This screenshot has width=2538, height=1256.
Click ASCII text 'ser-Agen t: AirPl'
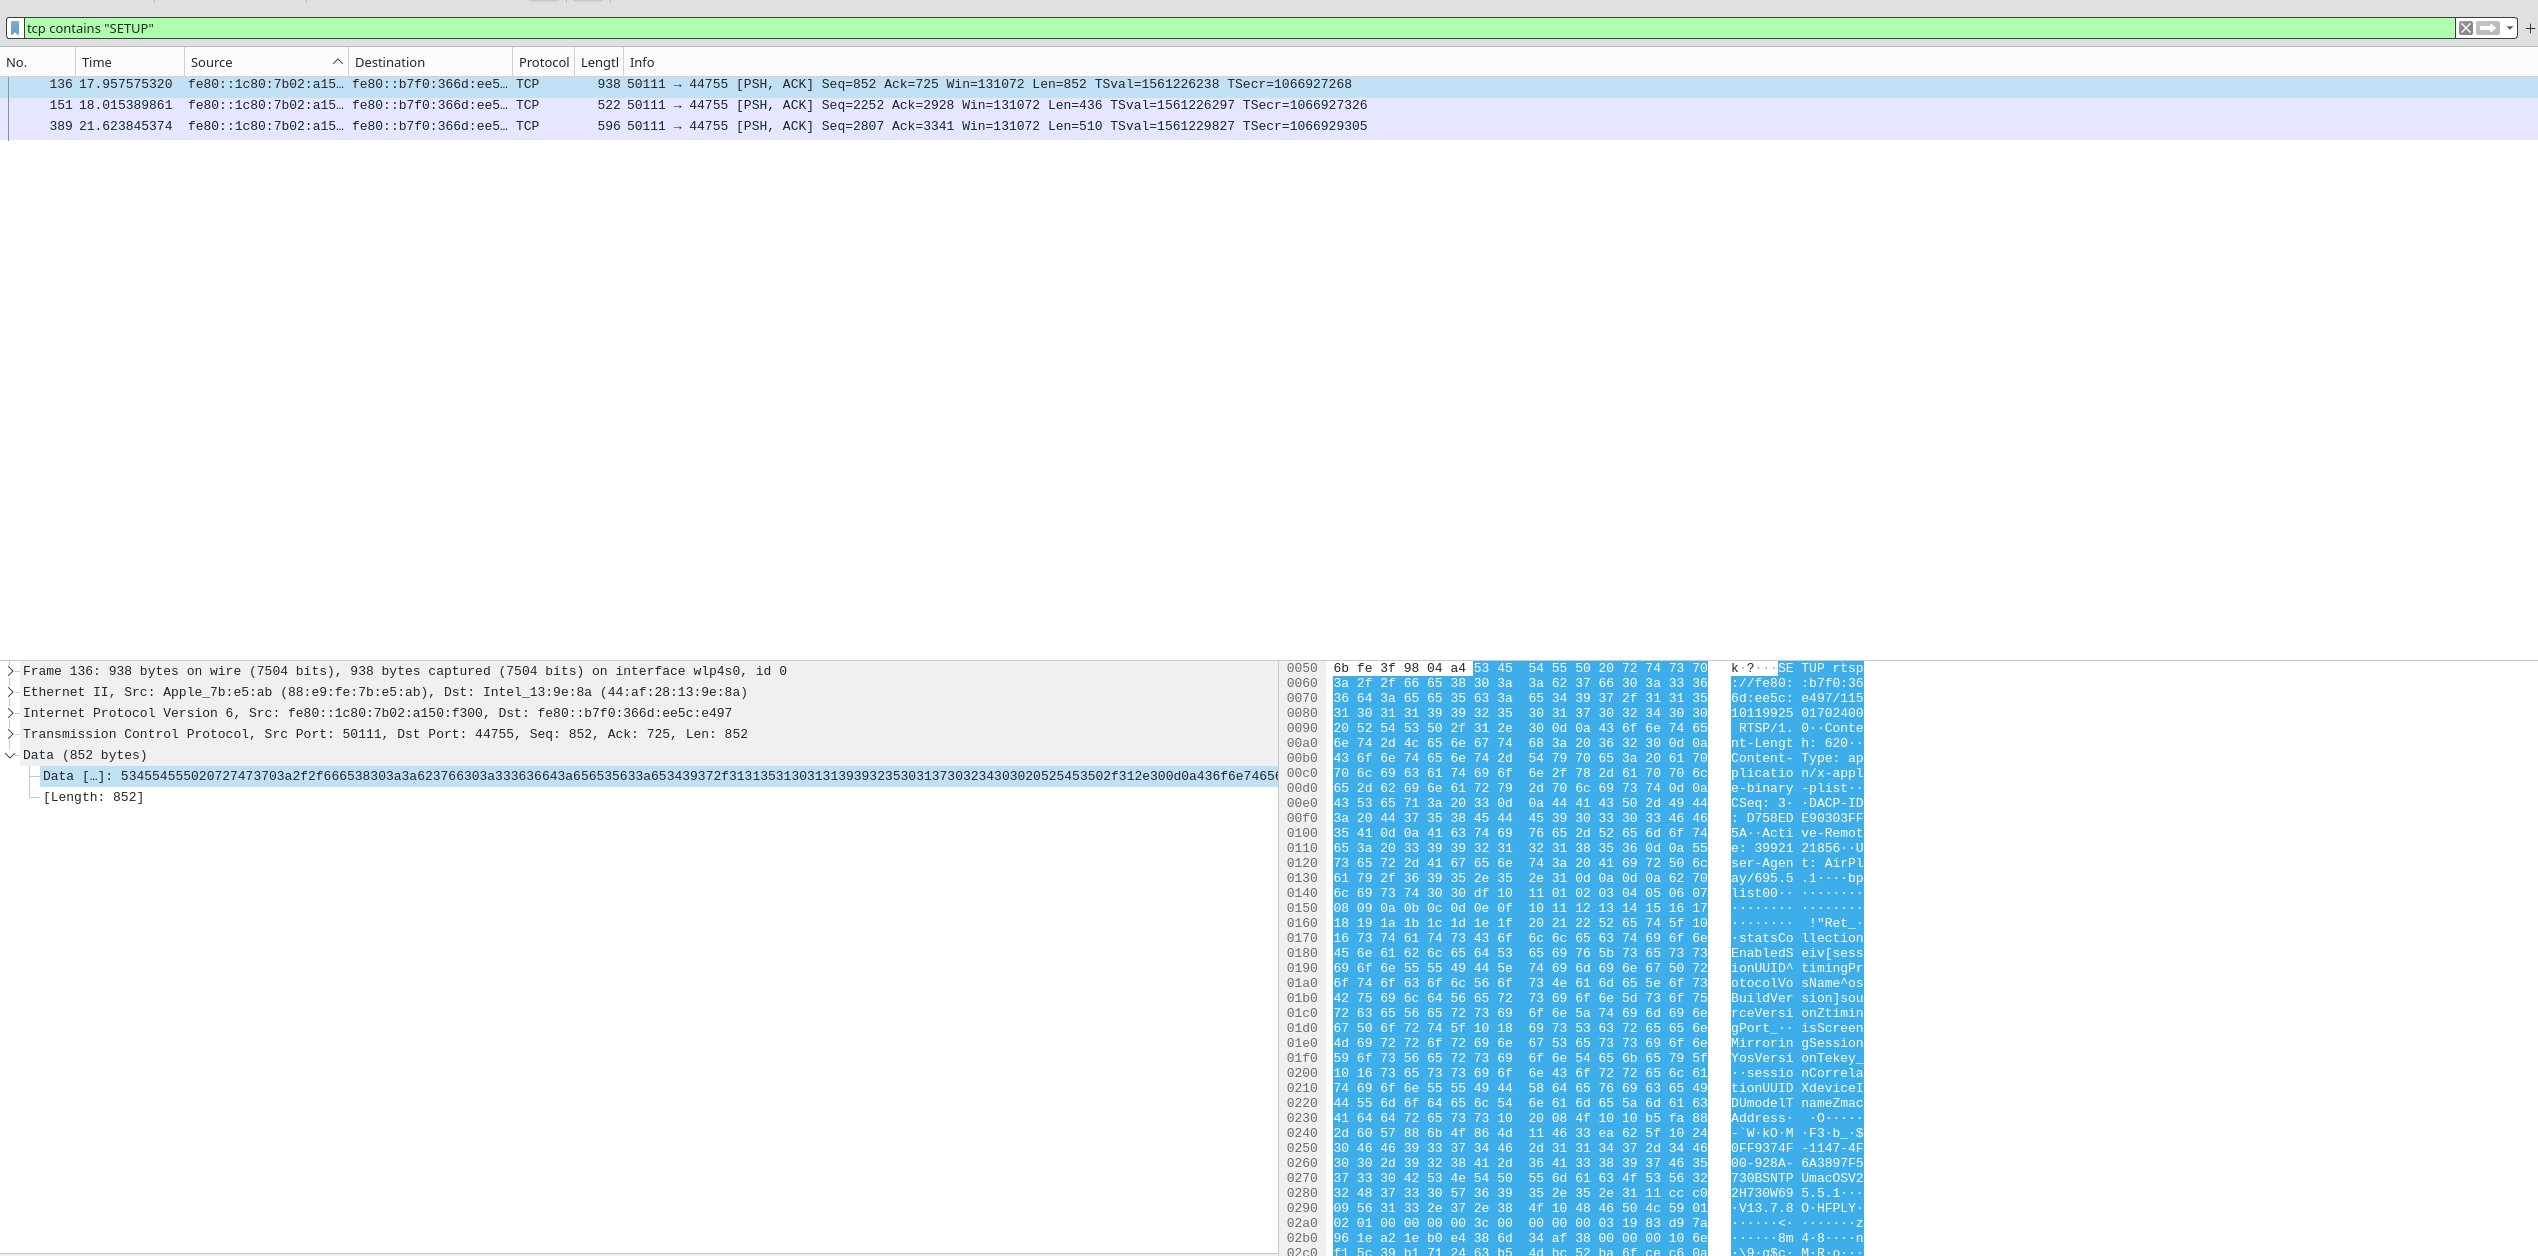pyautogui.click(x=1797, y=863)
